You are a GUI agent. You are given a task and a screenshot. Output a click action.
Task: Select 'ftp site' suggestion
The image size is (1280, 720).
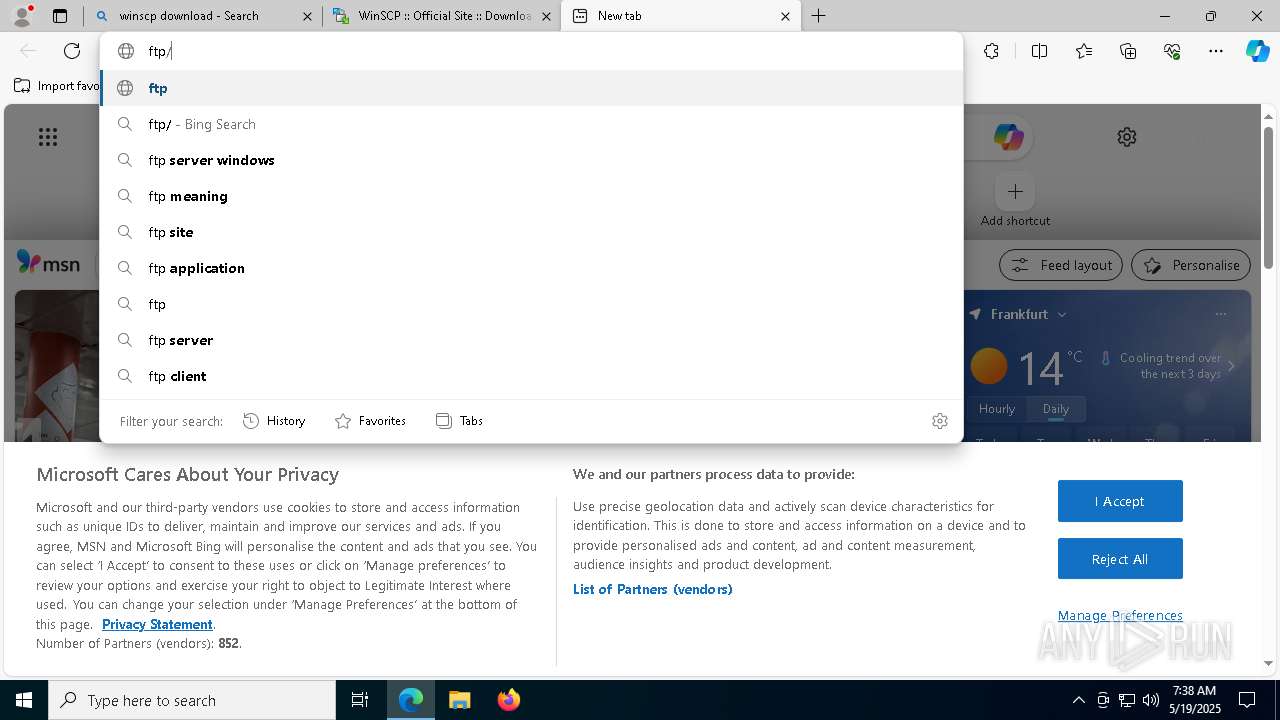[x=531, y=232]
